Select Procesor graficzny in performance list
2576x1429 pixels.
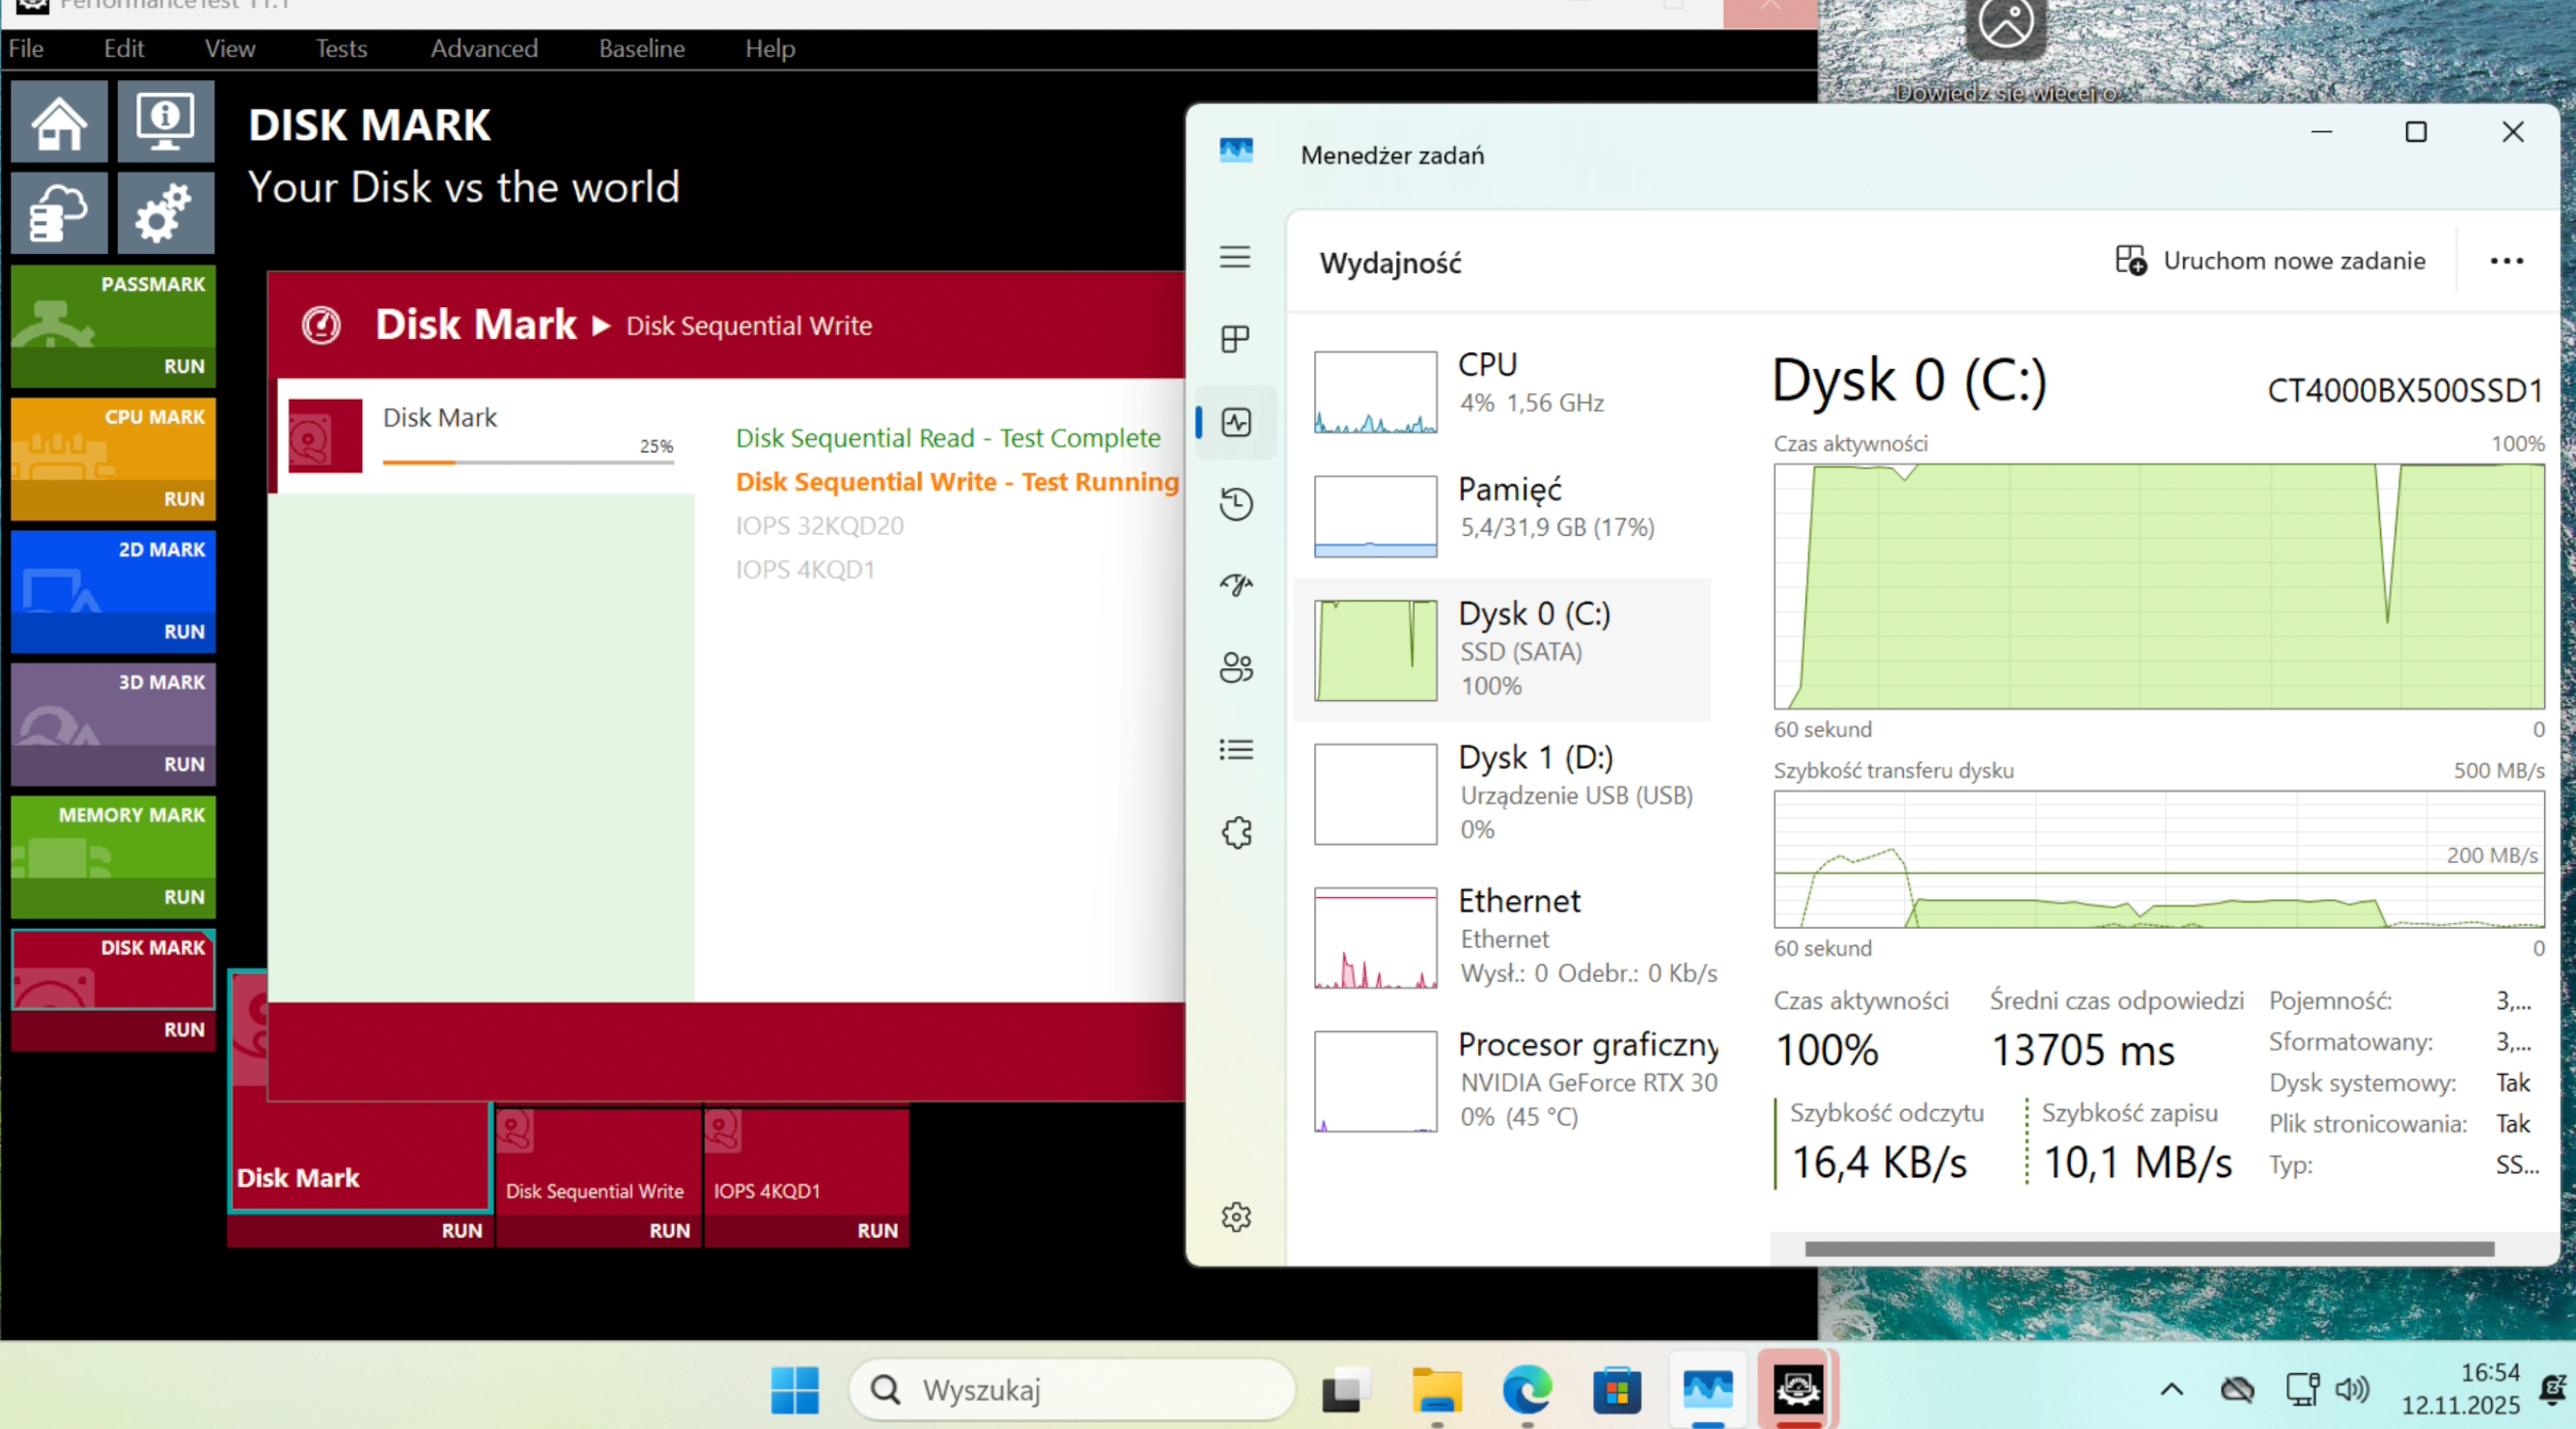click(x=1502, y=1082)
